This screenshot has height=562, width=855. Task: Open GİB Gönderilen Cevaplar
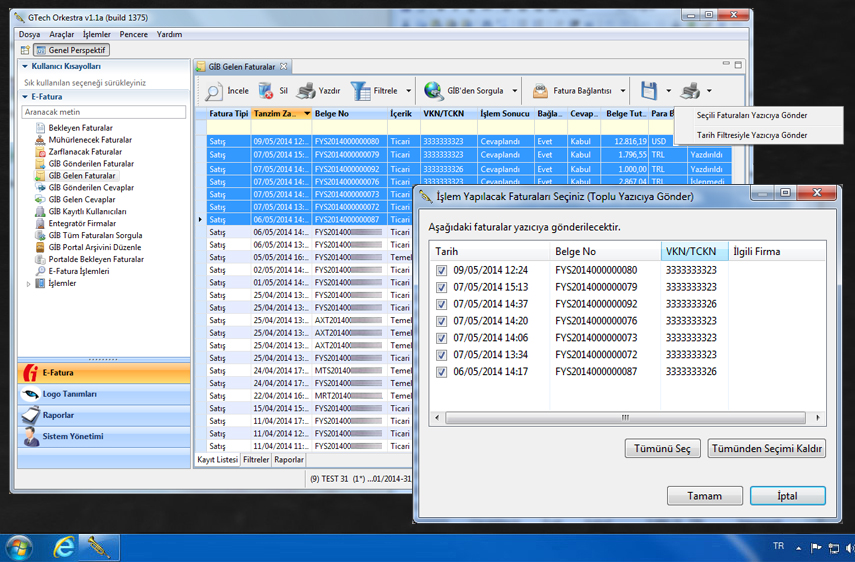(91, 188)
